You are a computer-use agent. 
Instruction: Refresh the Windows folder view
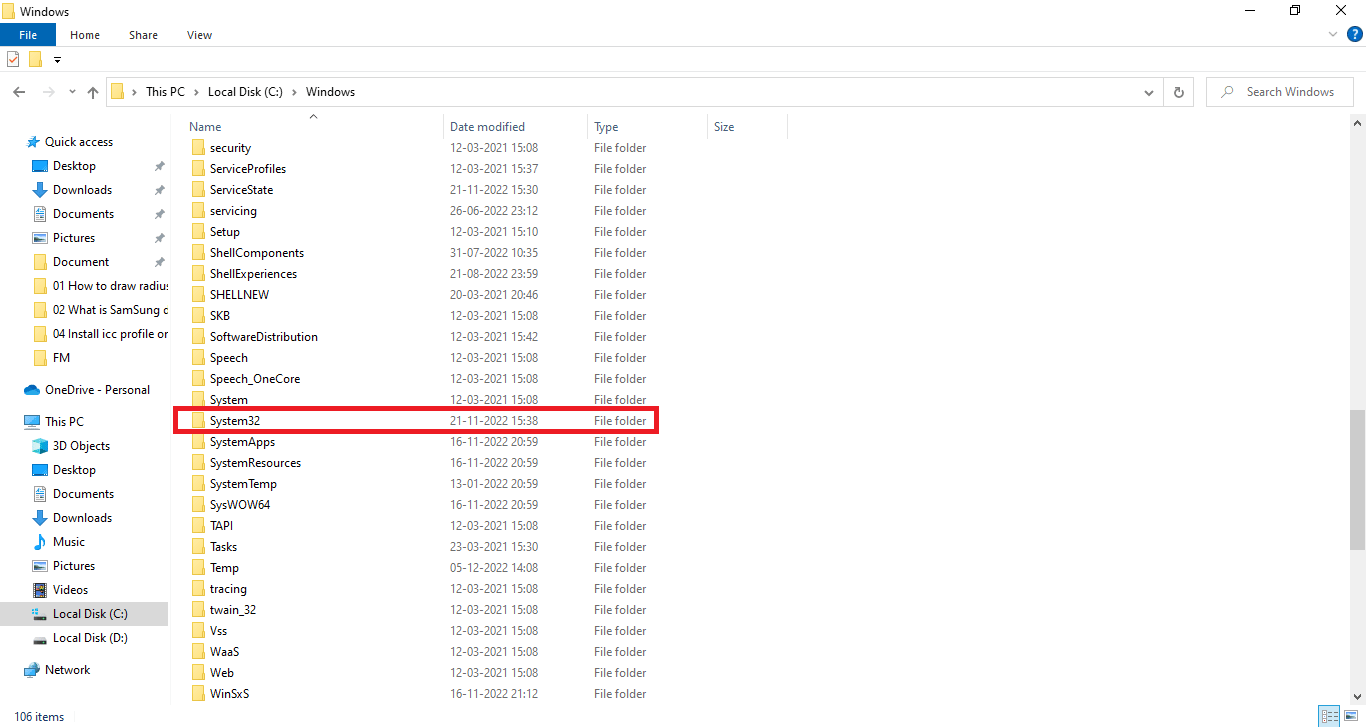point(1178,92)
